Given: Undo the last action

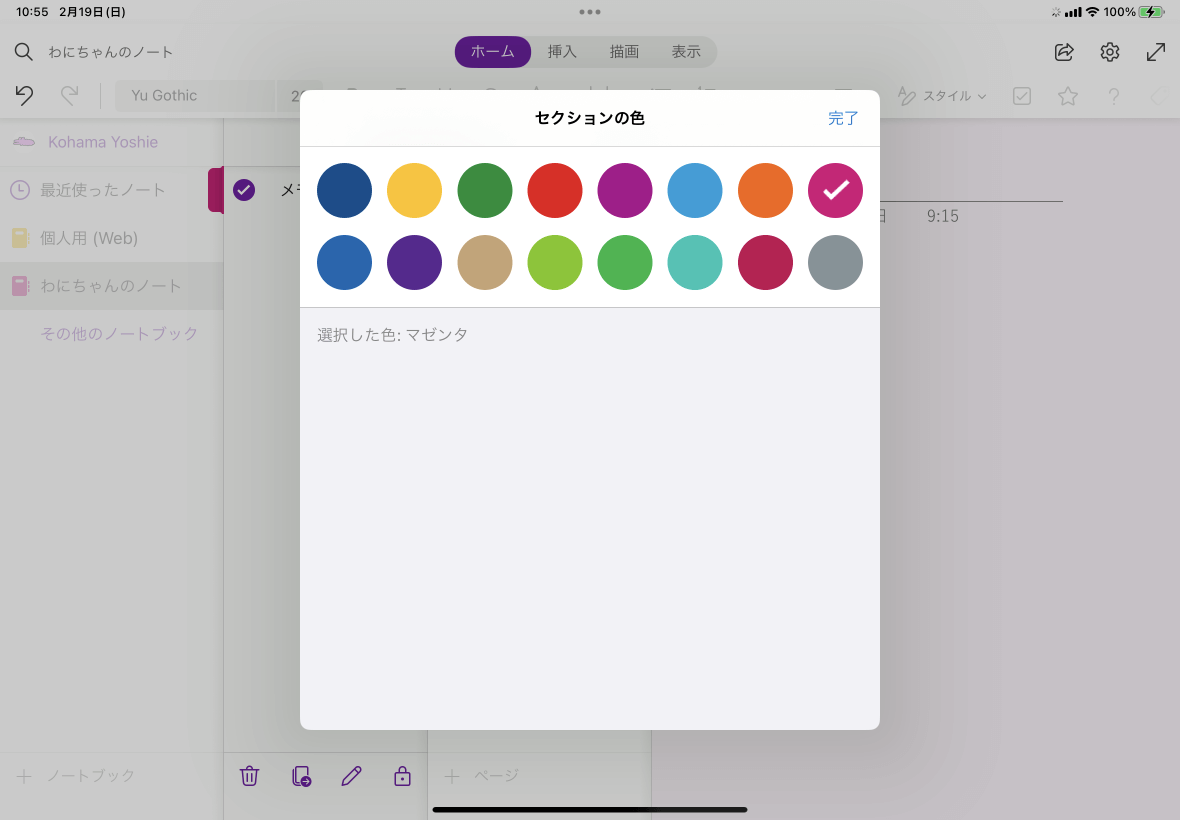Looking at the screenshot, I should [24, 96].
